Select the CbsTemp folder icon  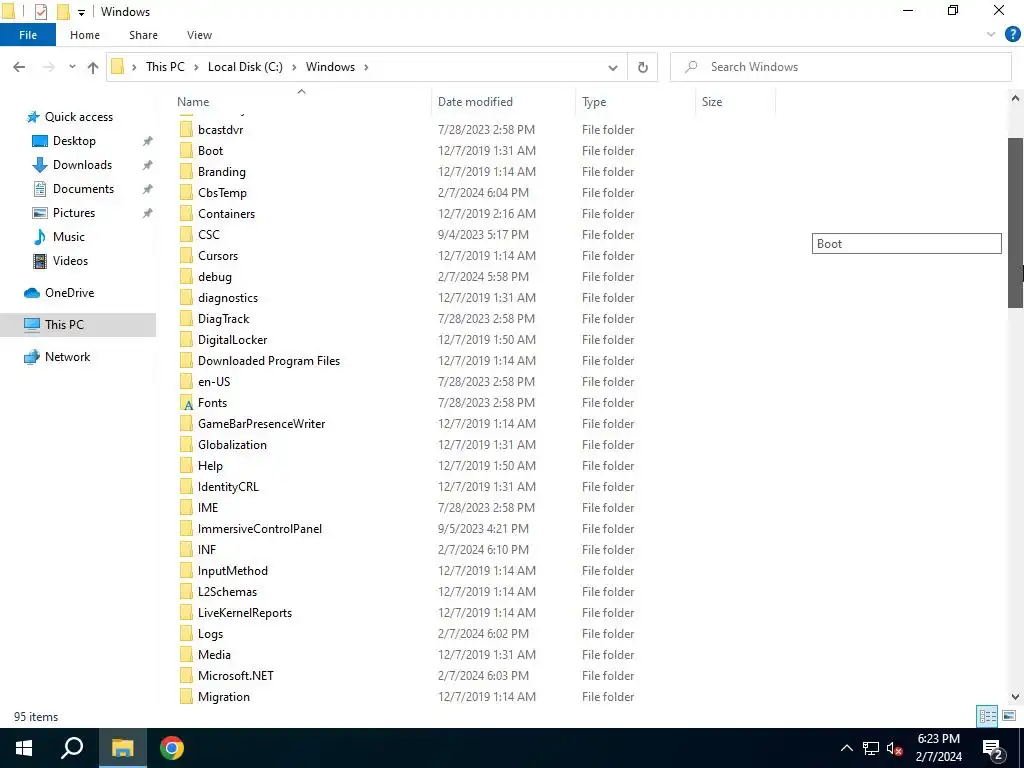[186, 193]
